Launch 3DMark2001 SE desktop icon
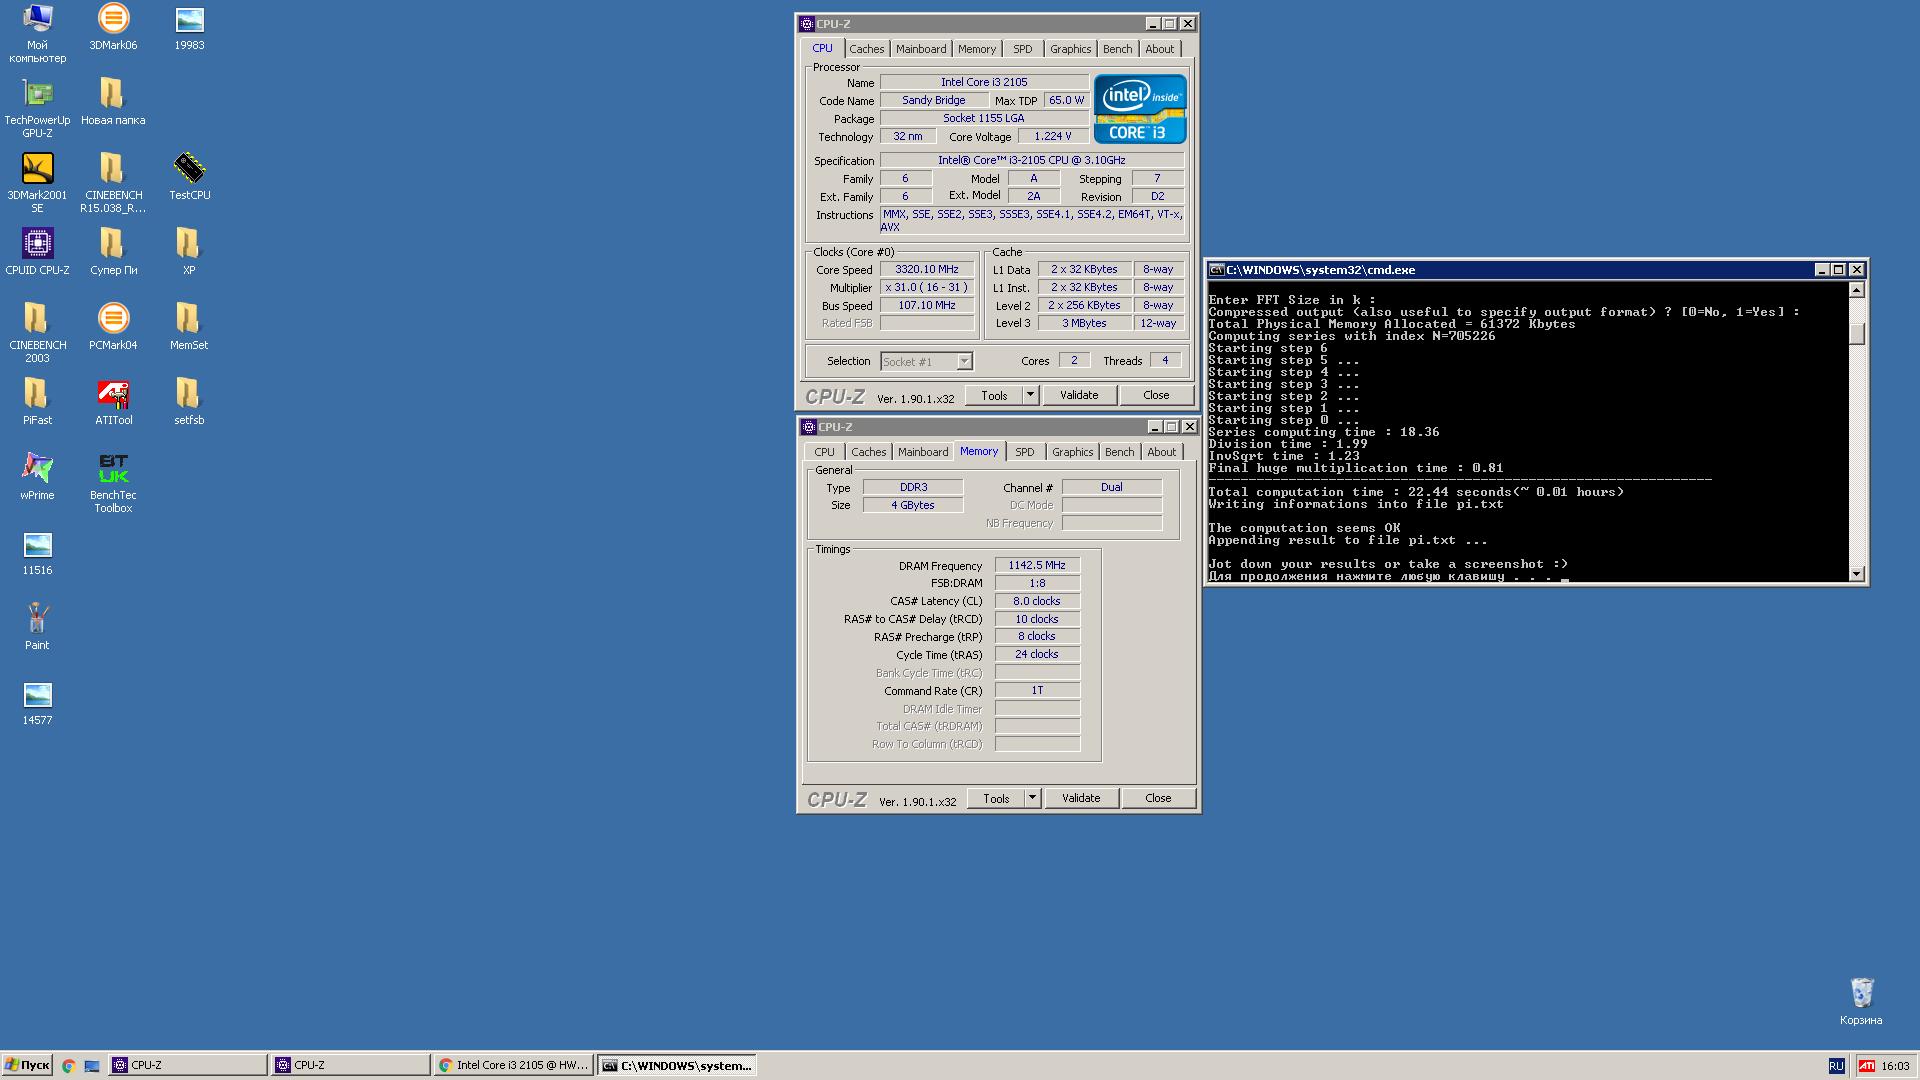Screen dimensions: 1920x1080 [x=37, y=183]
